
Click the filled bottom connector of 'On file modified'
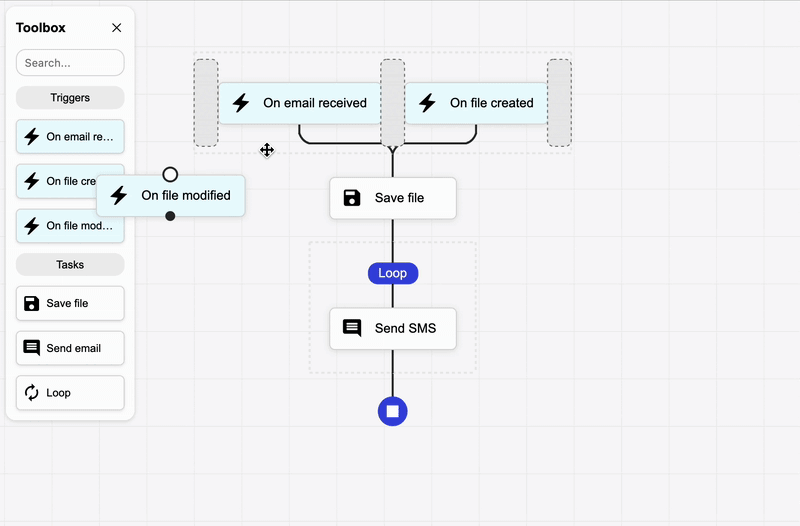pos(170,216)
